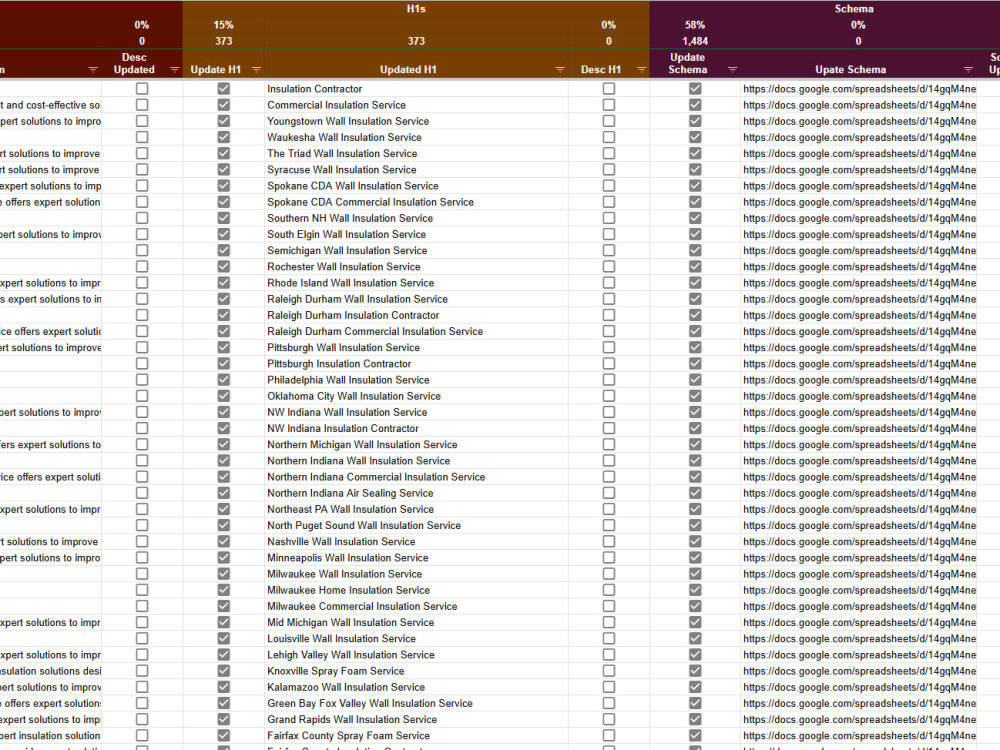This screenshot has width=1000, height=750.
Task: Select the 15% summary cell
Action: click(x=223, y=25)
